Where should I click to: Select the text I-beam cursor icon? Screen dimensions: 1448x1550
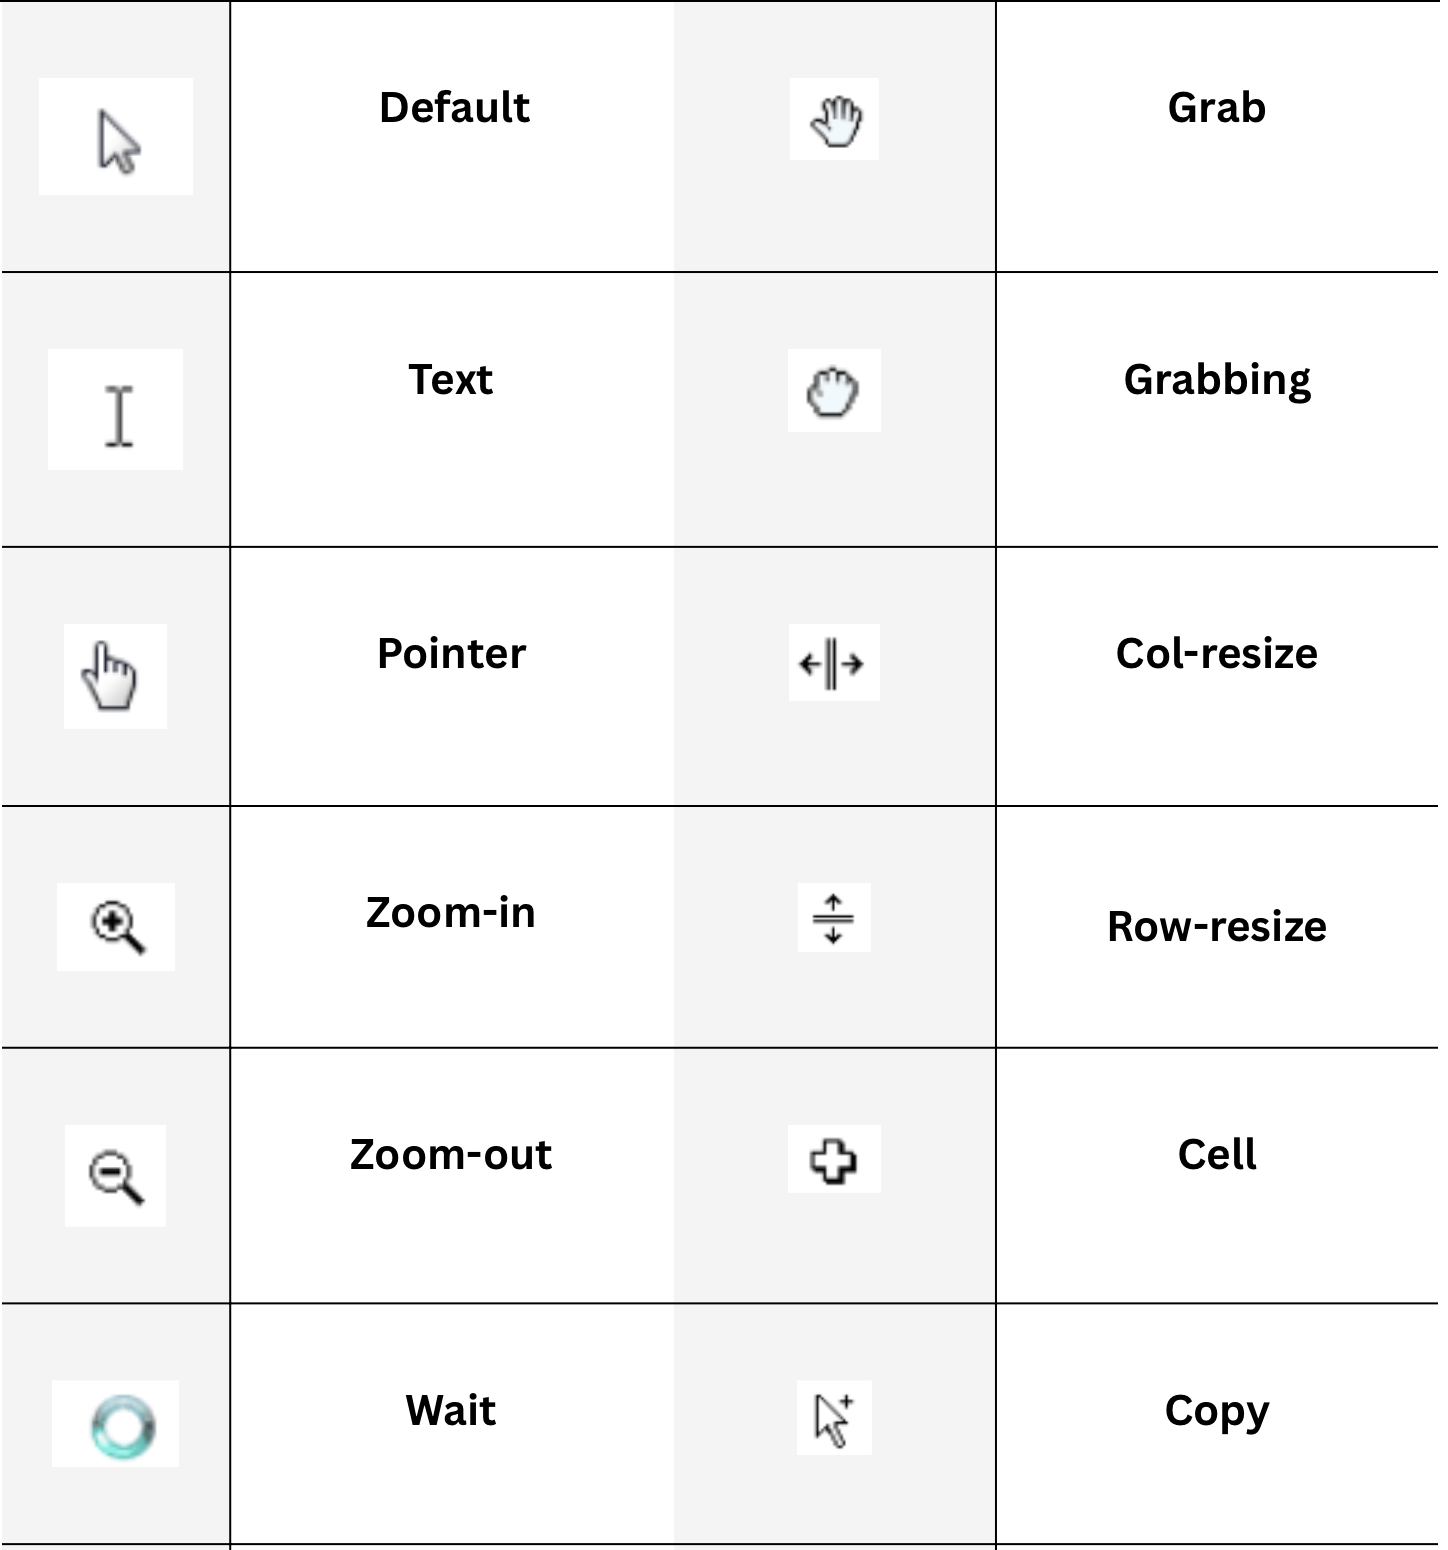(119, 415)
